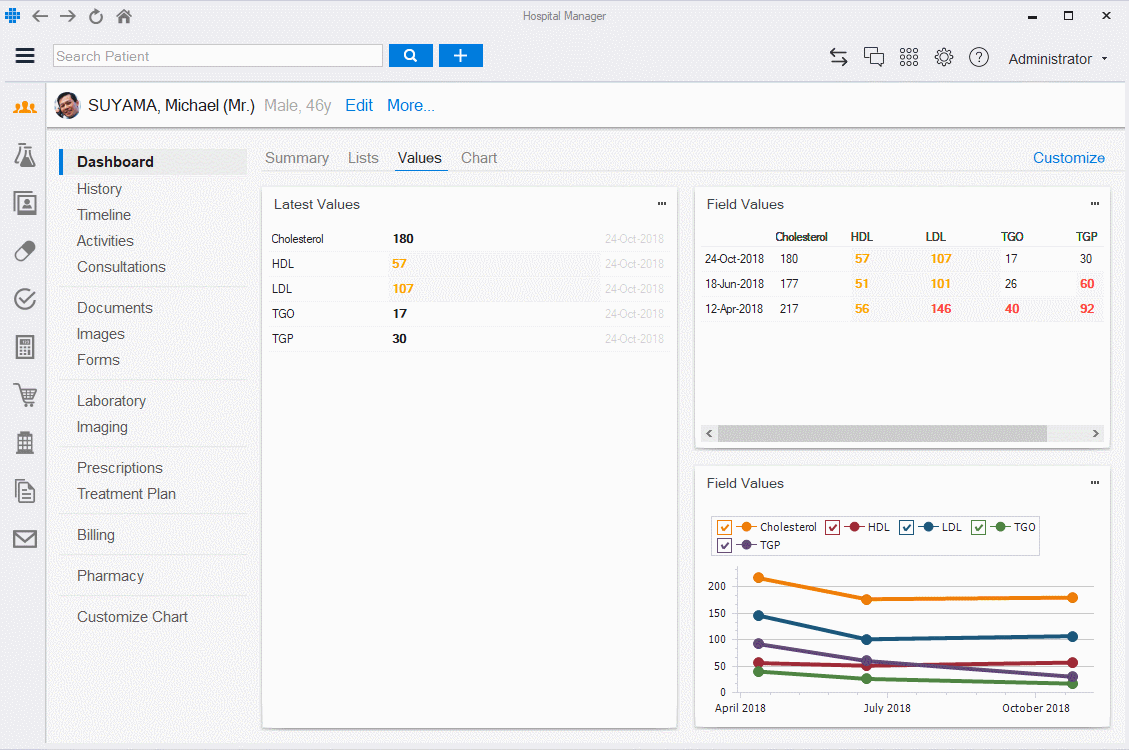This screenshot has width=1129, height=750.
Task: Disable the TGP series checkbox
Action: pos(725,545)
